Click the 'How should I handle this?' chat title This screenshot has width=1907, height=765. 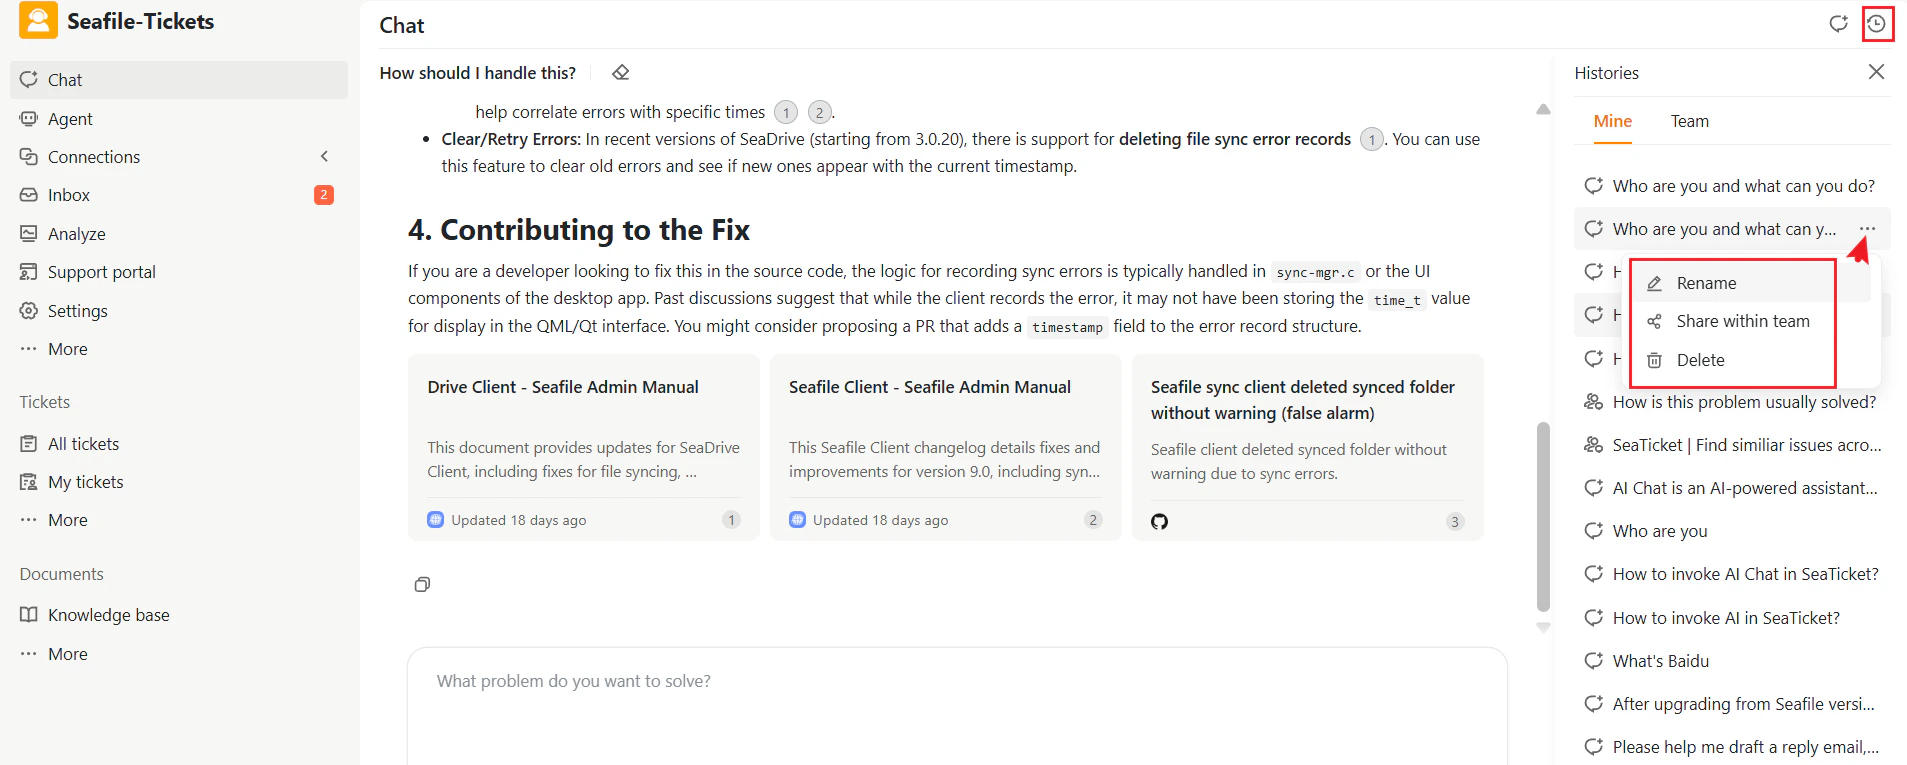(x=478, y=73)
